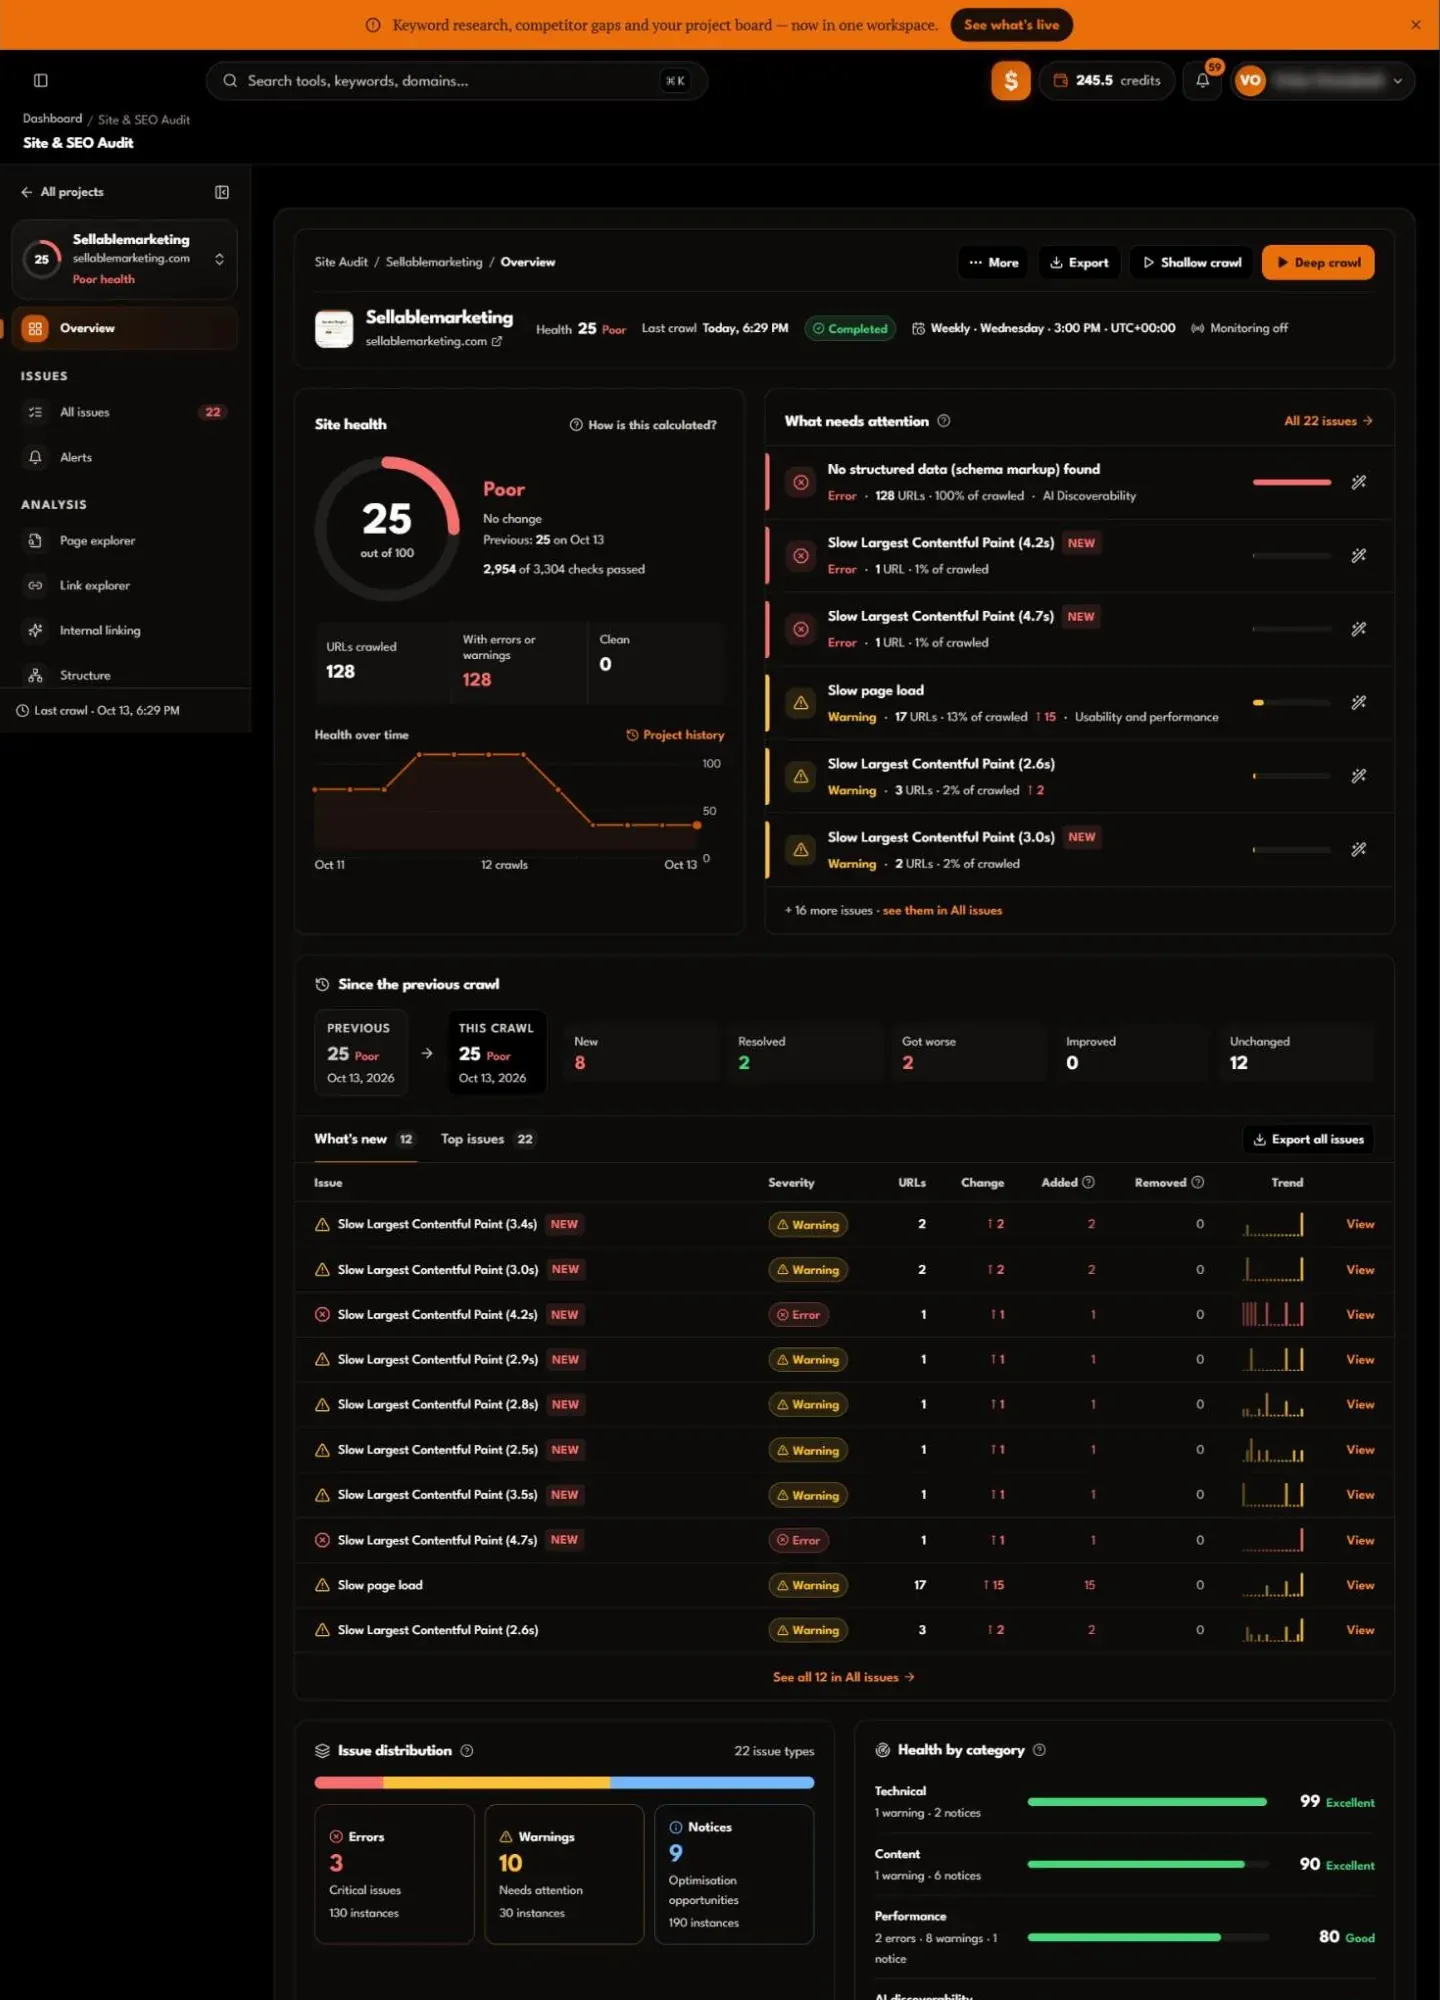Open the Overview sidebar item
The width and height of the screenshot is (1440, 2000).
coord(124,328)
